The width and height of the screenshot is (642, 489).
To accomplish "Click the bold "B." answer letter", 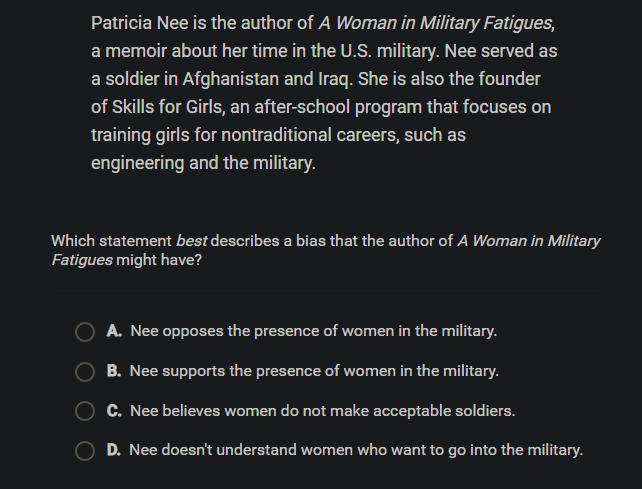I will coord(114,371).
